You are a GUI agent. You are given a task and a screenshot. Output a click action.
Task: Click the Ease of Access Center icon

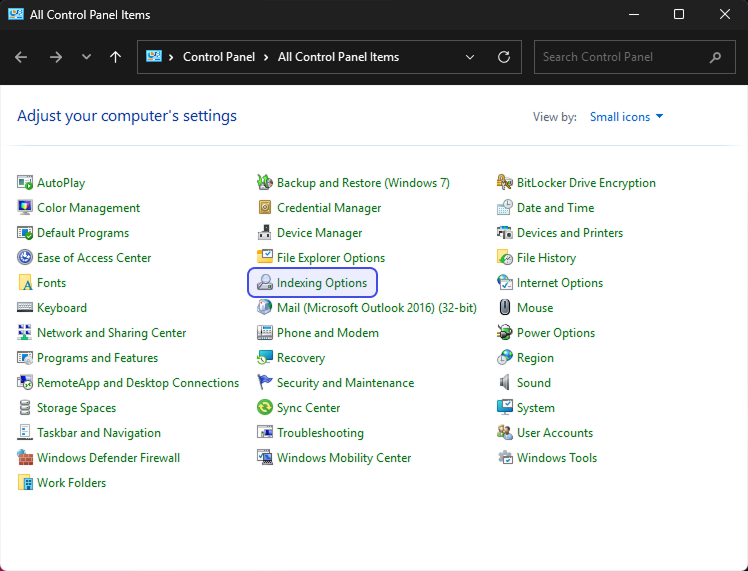pos(25,258)
